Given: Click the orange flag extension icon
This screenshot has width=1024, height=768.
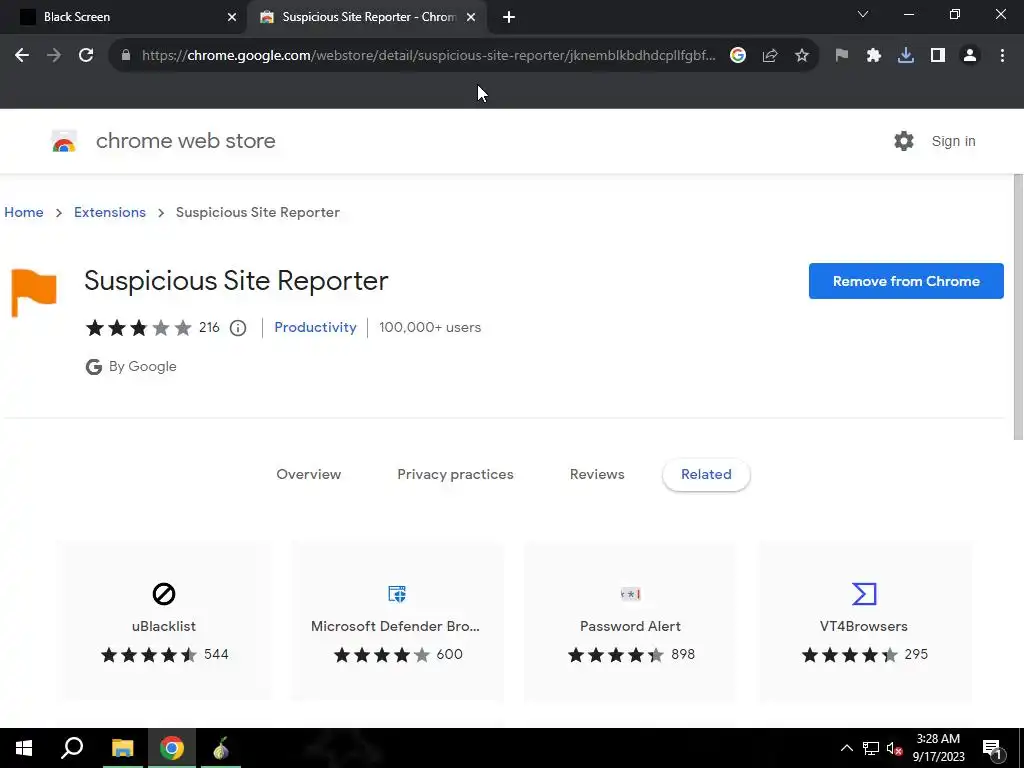Looking at the screenshot, I should [34, 293].
